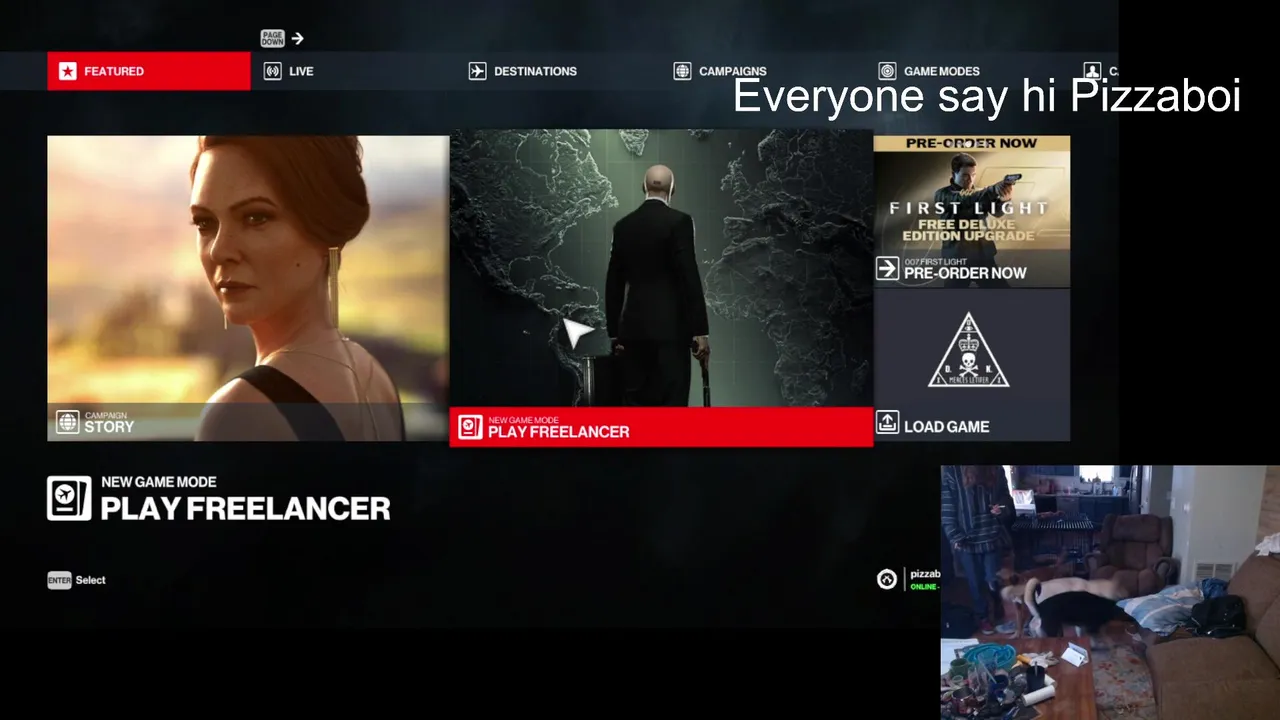Screen dimensions: 1280x720
Task: Click the pizzab player name text
Action: 925,574
